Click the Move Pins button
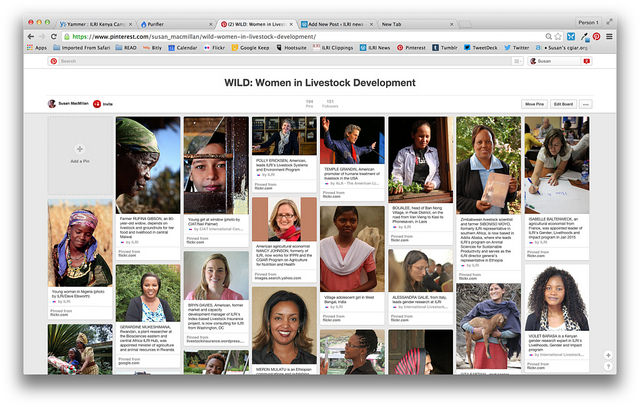Viewport: 640px width, 407px height. tap(534, 105)
